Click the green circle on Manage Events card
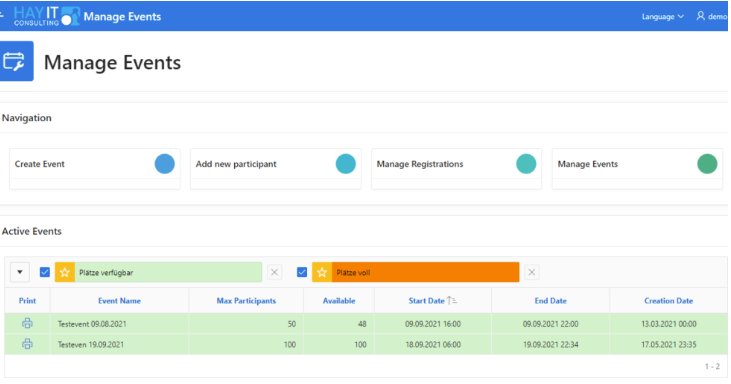The image size is (731, 384). click(x=707, y=164)
